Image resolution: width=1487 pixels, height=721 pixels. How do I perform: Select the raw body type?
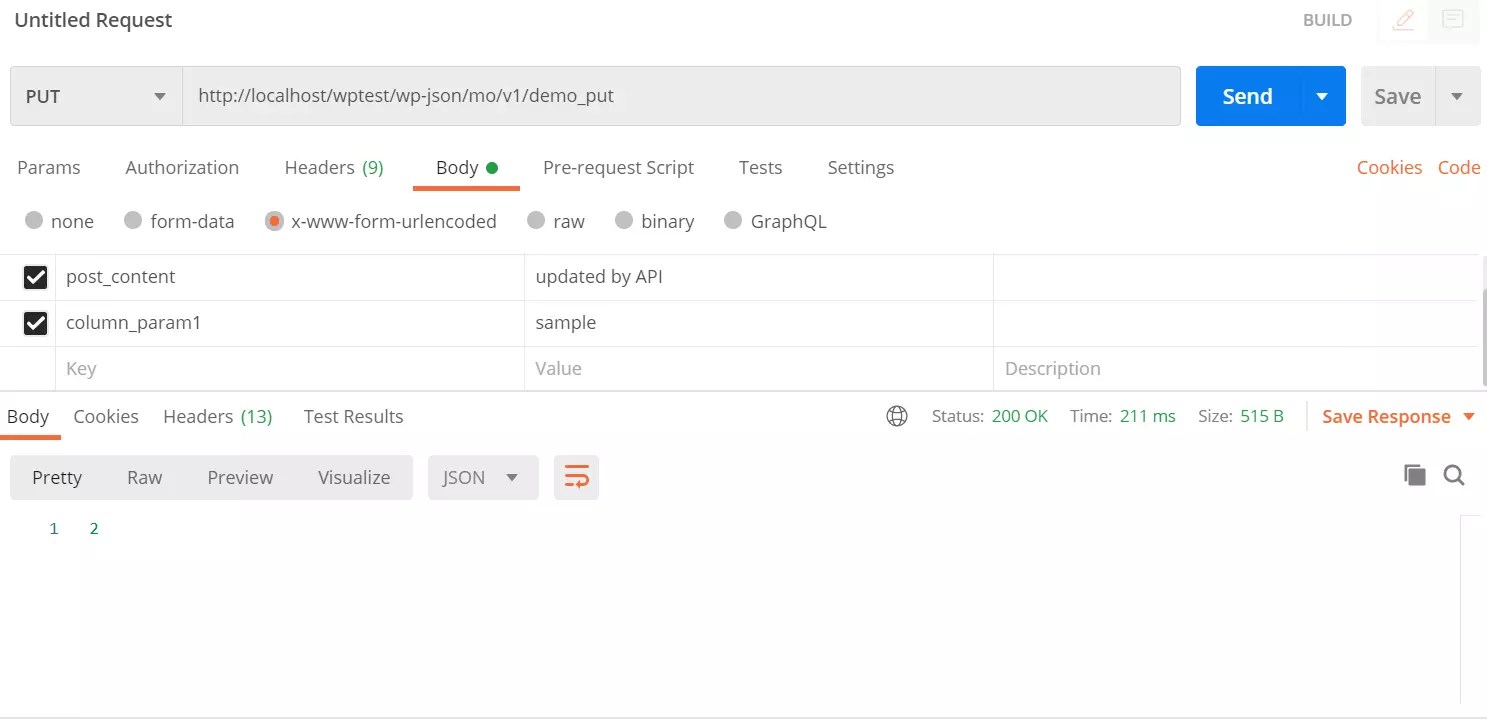tap(536, 221)
